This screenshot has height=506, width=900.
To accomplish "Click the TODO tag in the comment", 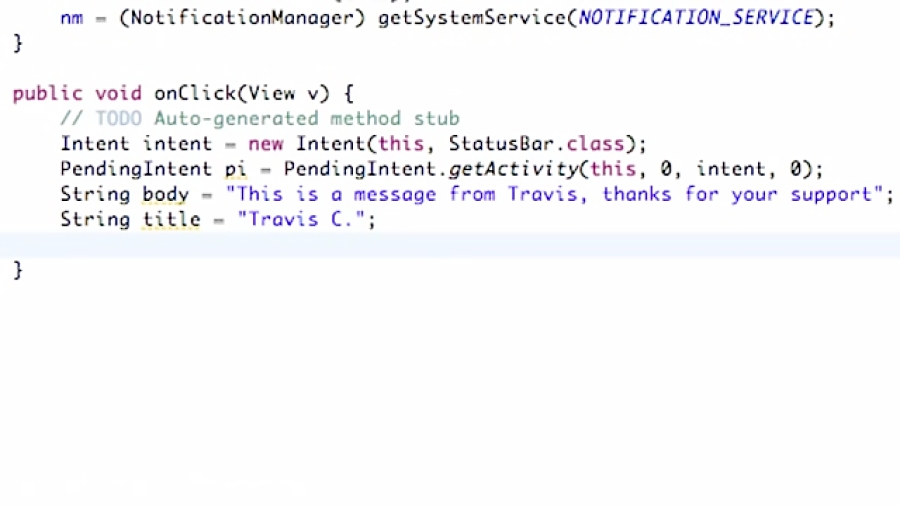I will pos(118,119).
